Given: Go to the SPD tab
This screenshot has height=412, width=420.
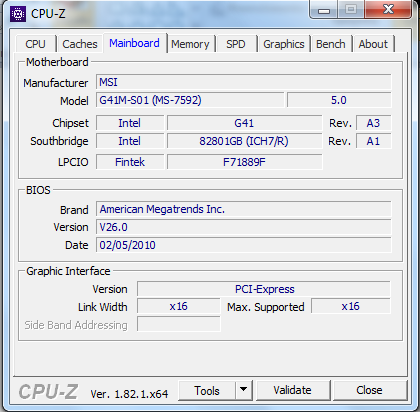Looking at the screenshot, I should click(x=236, y=44).
